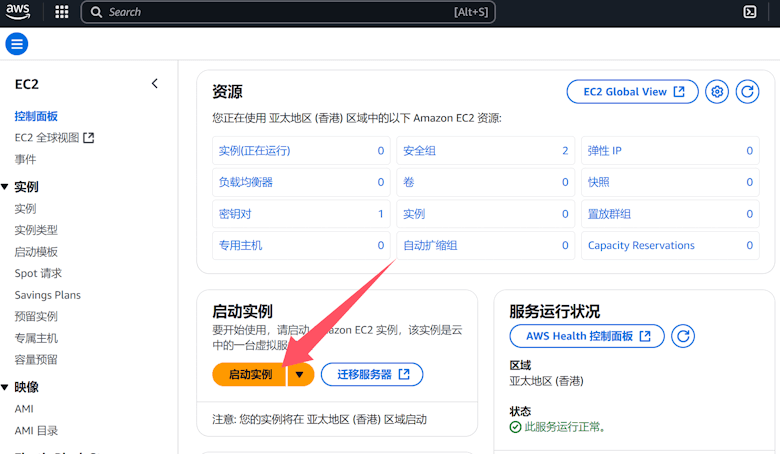The width and height of the screenshot is (780, 454).
Task: Click the 启动实例 orange button
Action: coord(250,374)
